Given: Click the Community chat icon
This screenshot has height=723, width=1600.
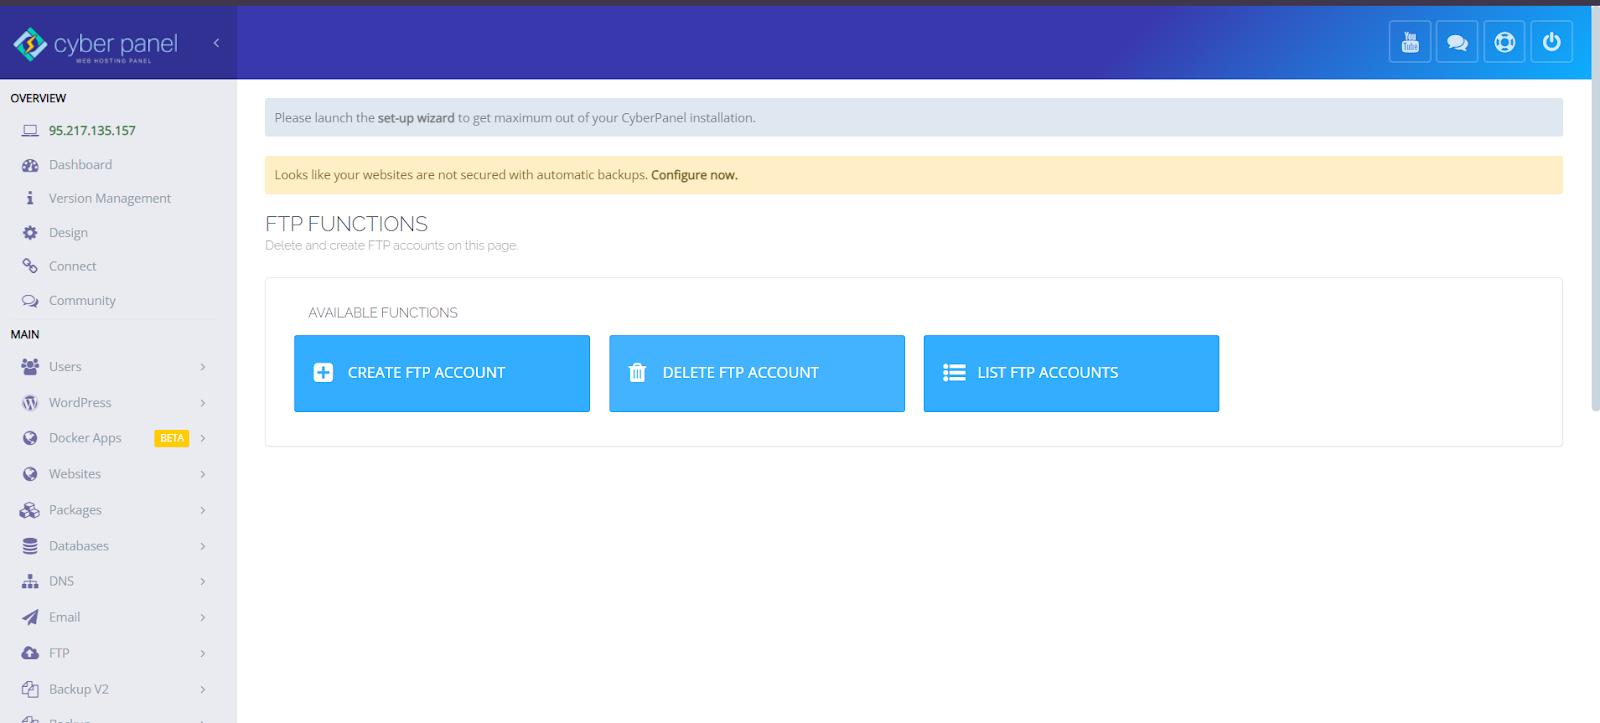Looking at the screenshot, I should (x=30, y=301).
